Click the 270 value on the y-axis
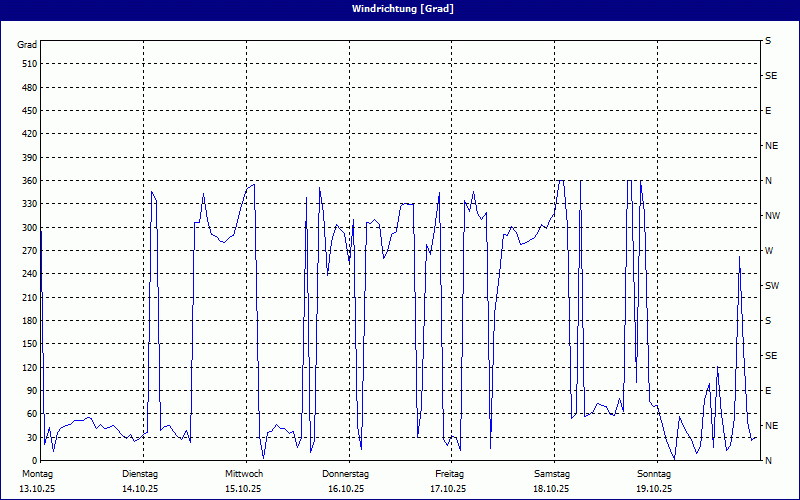The width and height of the screenshot is (800, 500). (x=28, y=251)
